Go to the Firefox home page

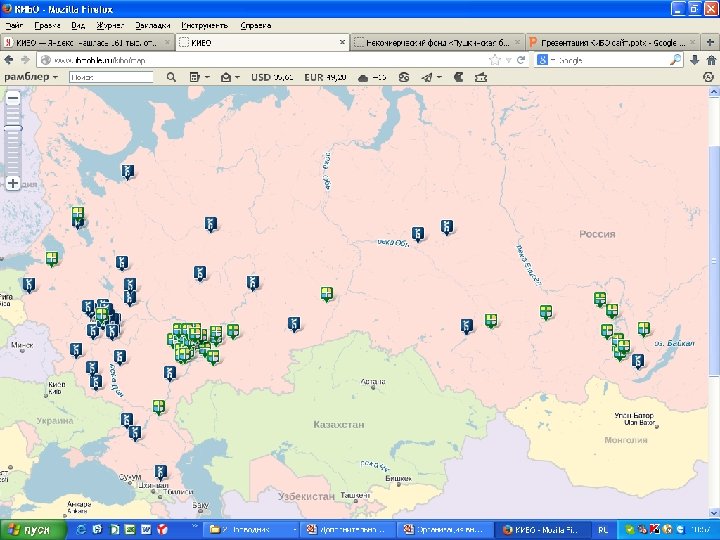coord(711,60)
